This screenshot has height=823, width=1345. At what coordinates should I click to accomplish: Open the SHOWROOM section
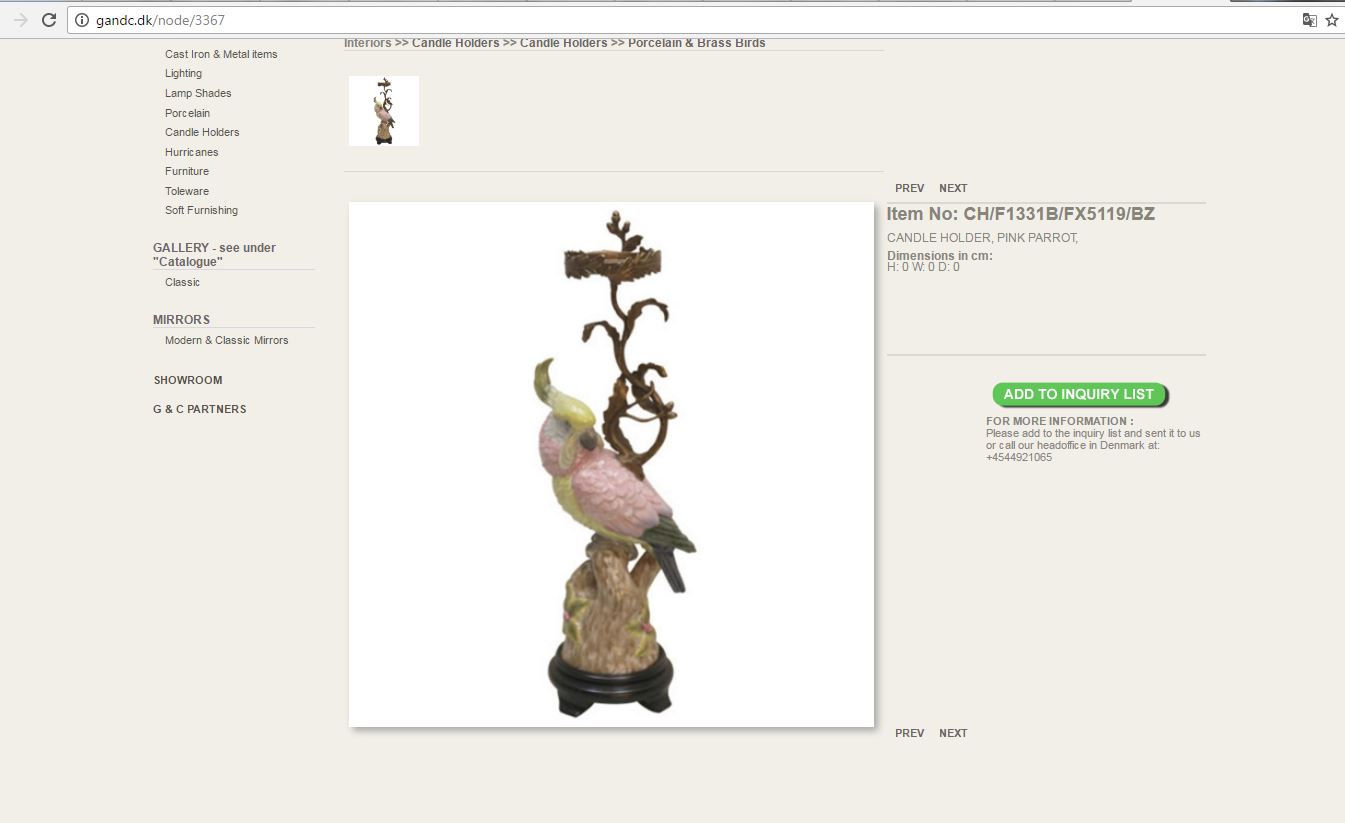pyautogui.click(x=188, y=380)
